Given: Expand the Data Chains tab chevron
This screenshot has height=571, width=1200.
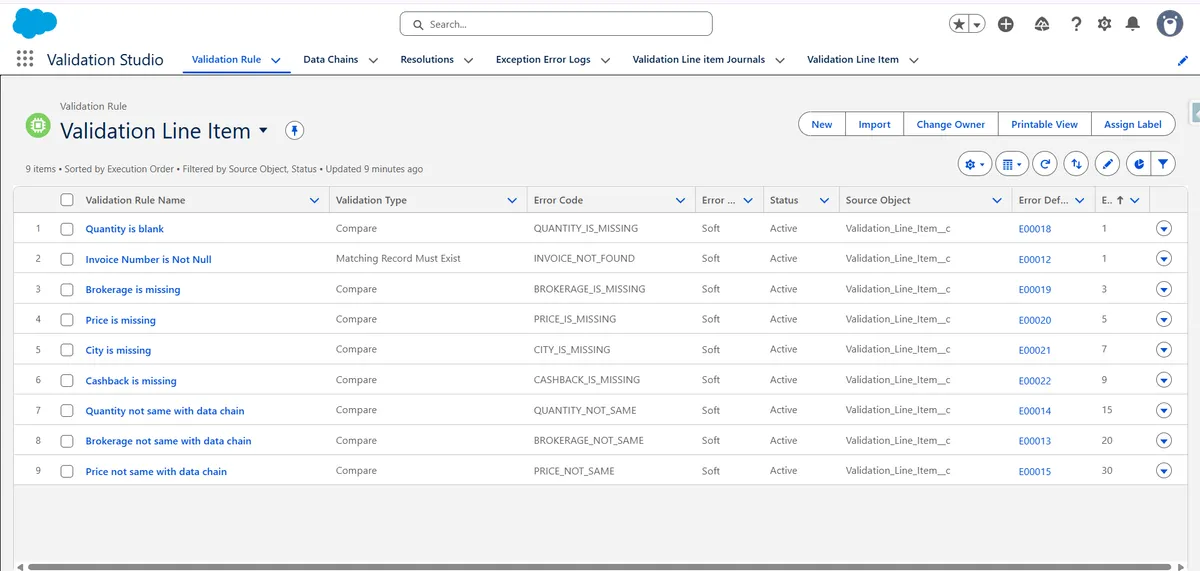Looking at the screenshot, I should tap(373, 60).
